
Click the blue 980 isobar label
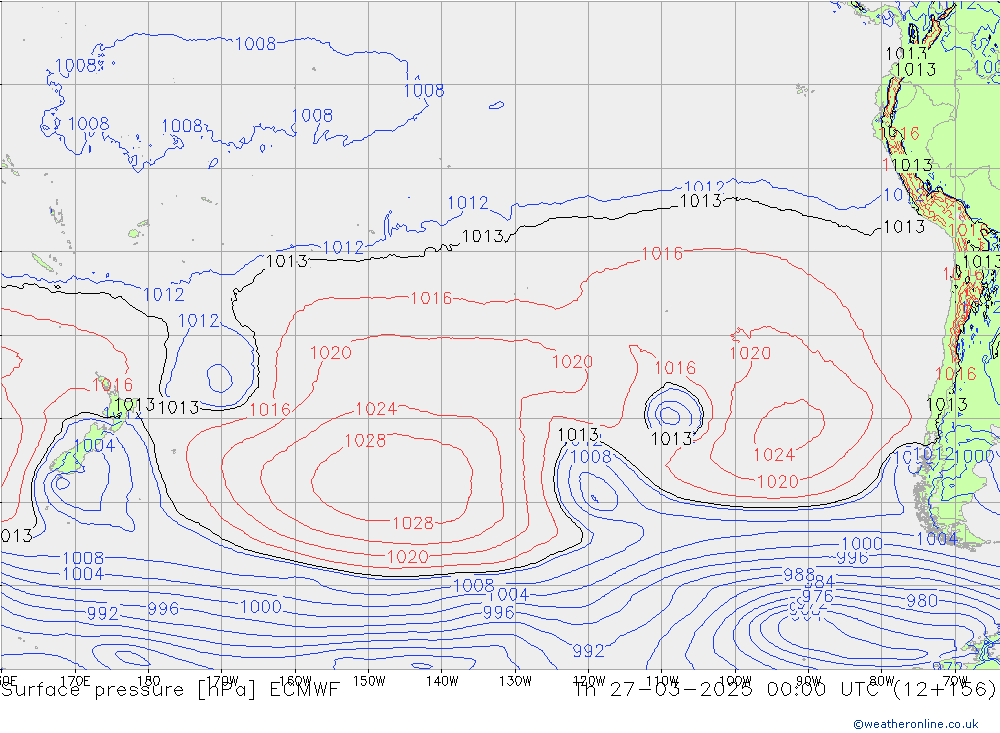click(x=922, y=601)
